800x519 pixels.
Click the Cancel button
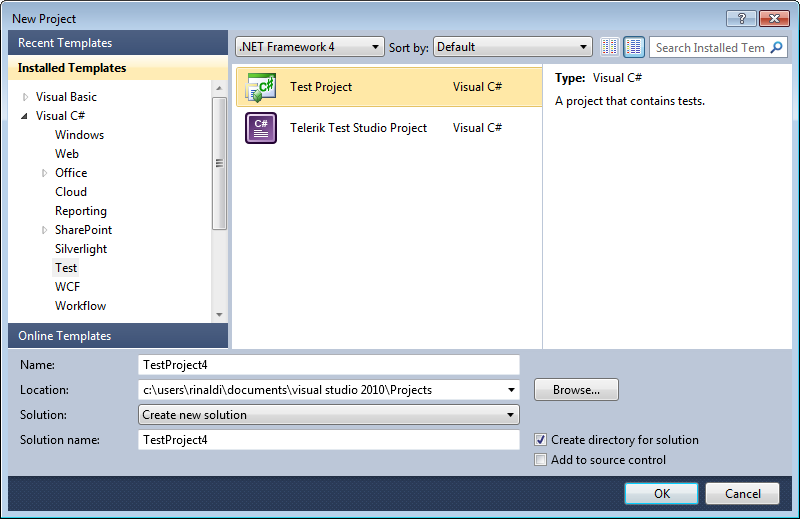pyautogui.click(x=742, y=493)
